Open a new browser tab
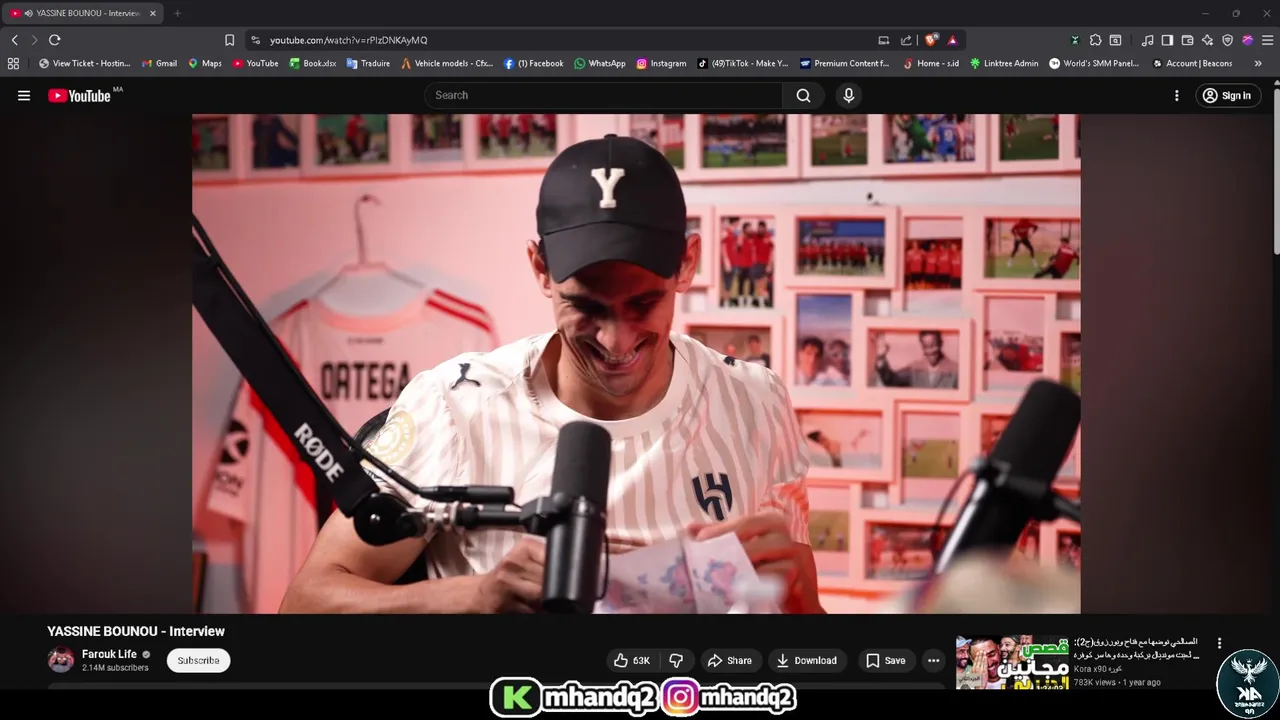 177,13
